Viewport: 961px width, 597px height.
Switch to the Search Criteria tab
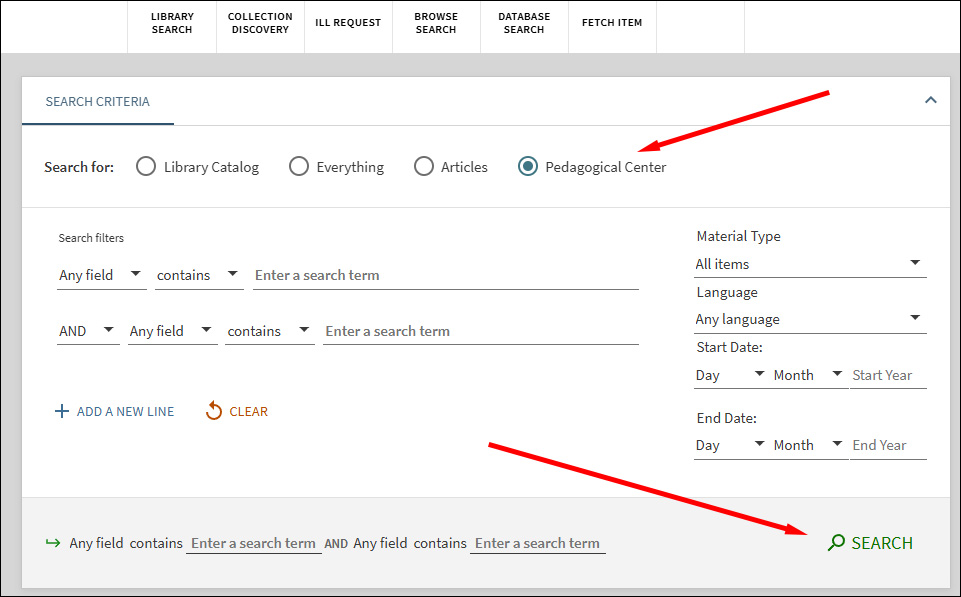tap(97, 102)
